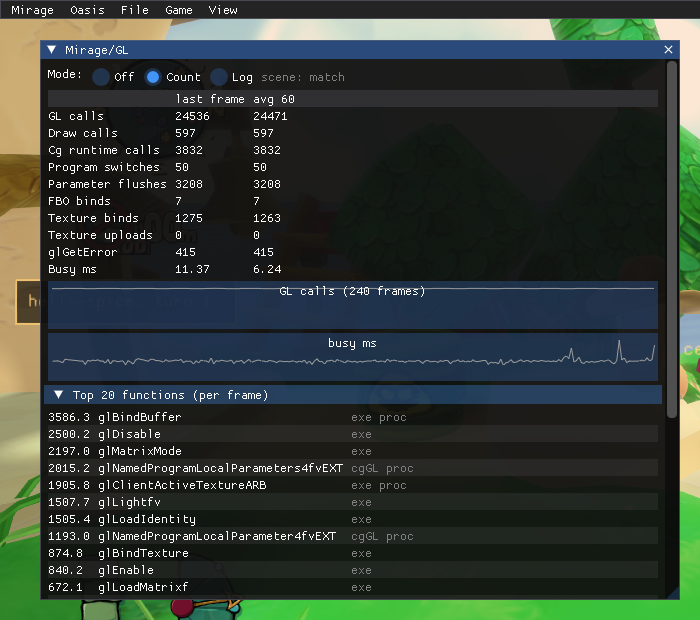700x620 pixels.
Task: Select the Off mode radio button
Action: point(101,77)
